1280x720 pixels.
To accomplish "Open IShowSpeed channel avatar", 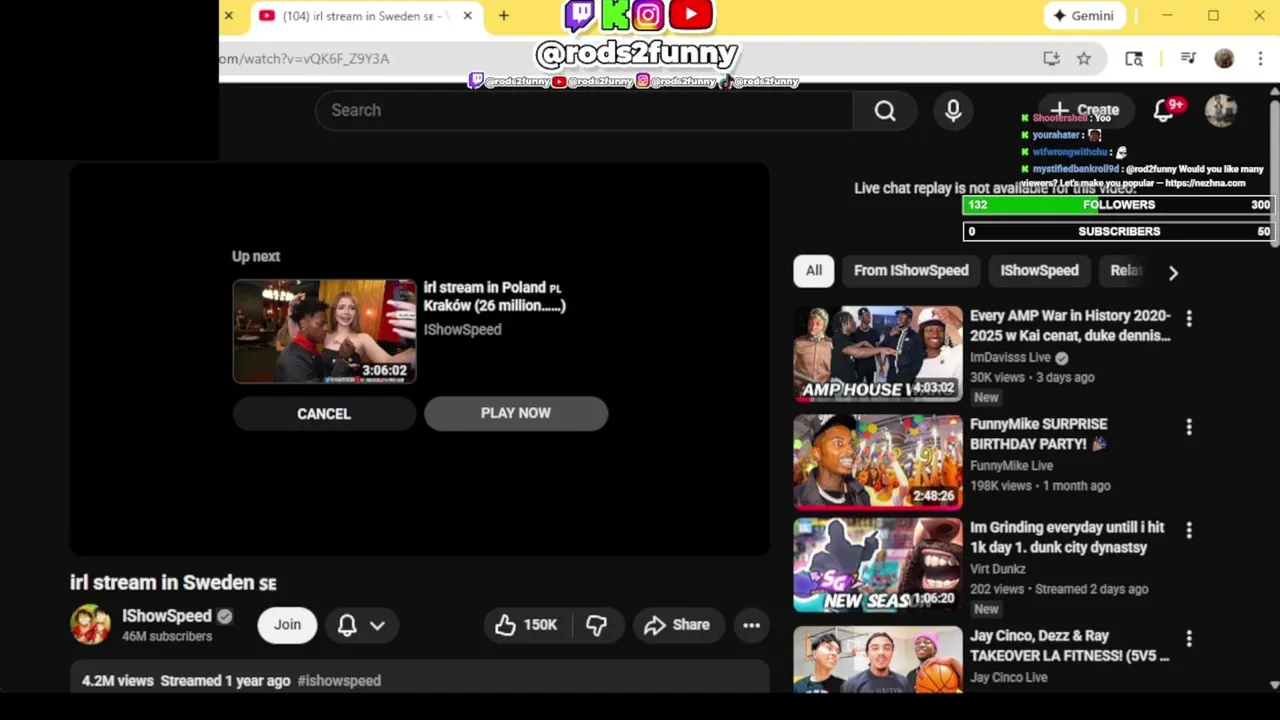I will (90, 624).
